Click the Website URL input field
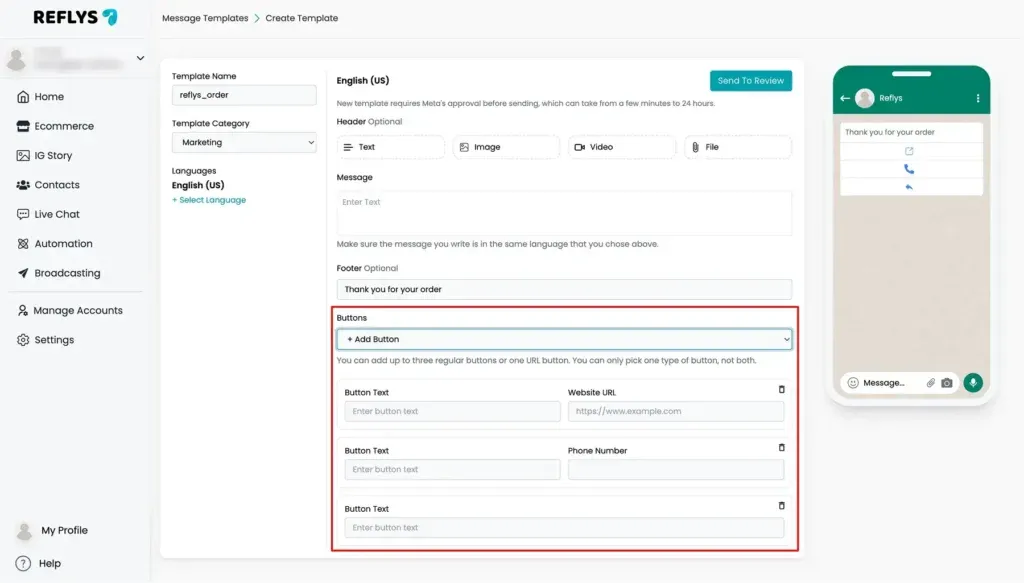 click(x=676, y=411)
